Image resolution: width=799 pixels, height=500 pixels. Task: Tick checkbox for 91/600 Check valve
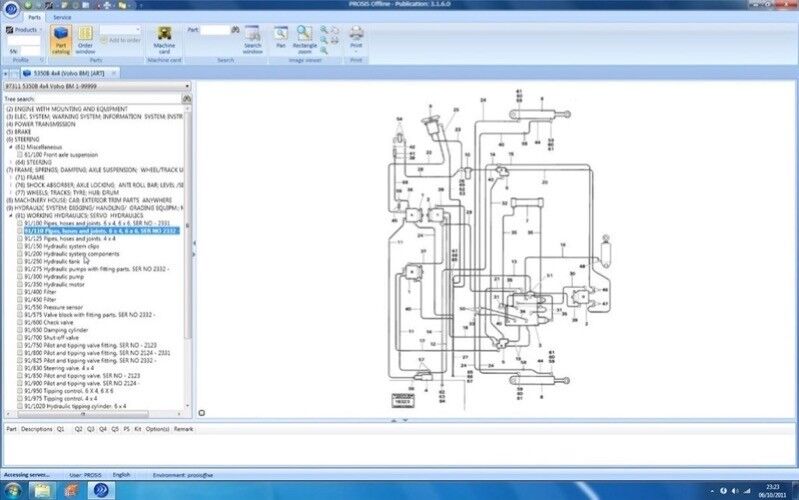click(x=20, y=321)
